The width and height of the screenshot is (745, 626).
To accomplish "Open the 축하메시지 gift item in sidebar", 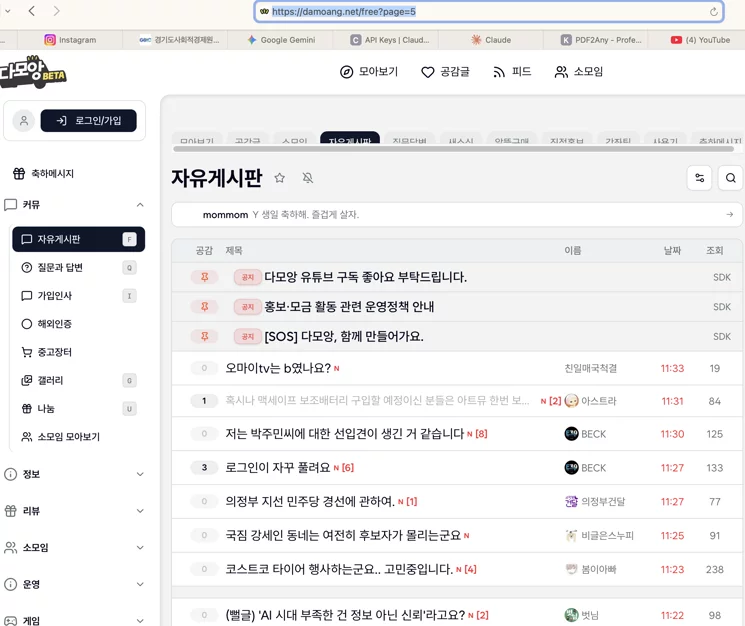I will 43,174.
